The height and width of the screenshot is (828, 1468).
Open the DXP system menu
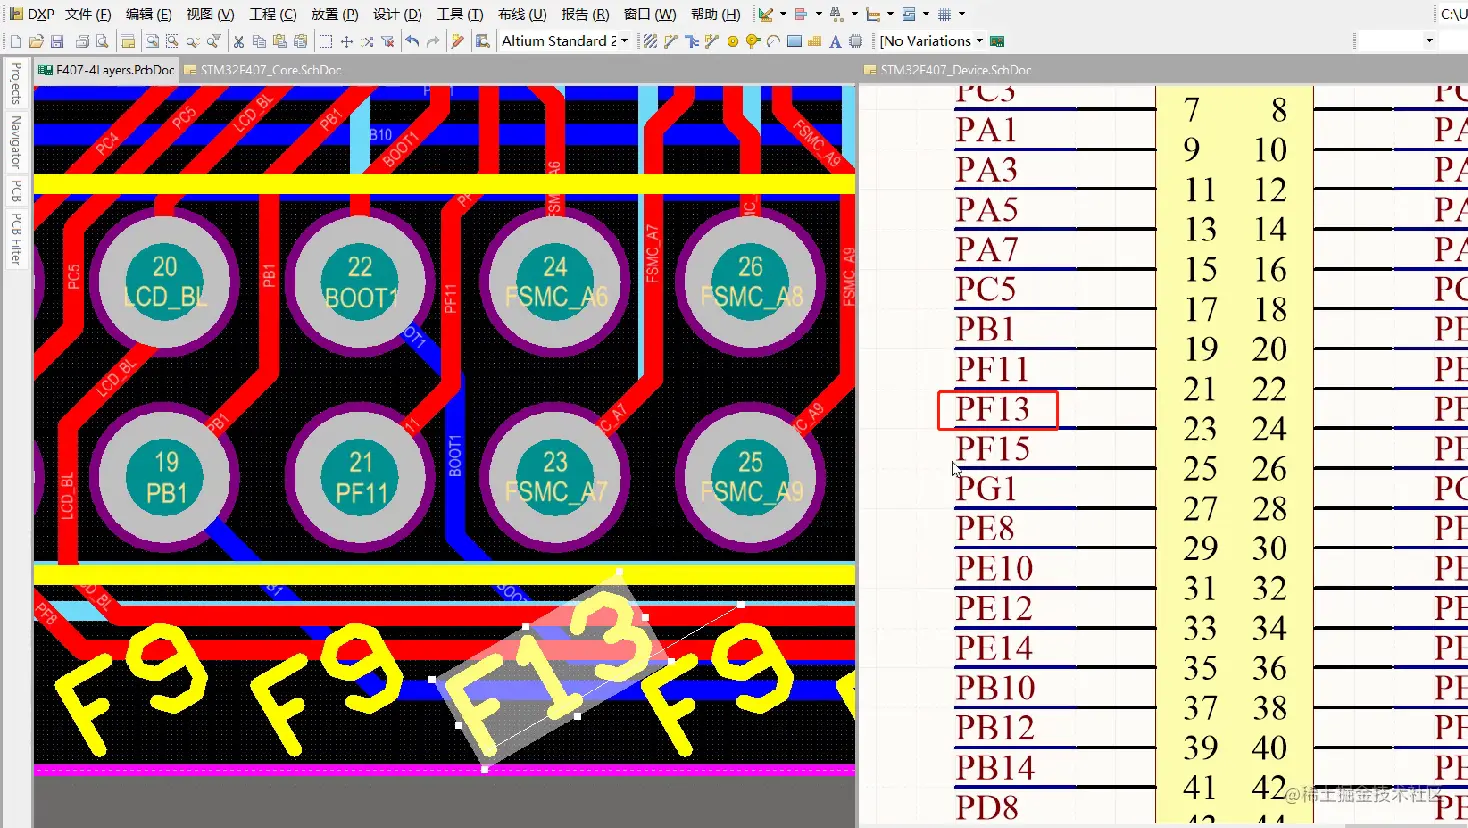pyautogui.click(x=32, y=14)
